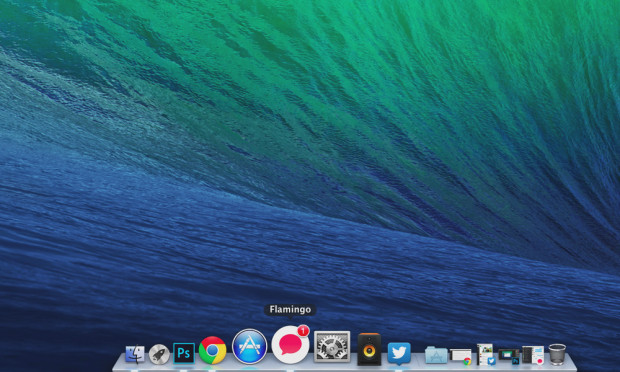
Task: Open the Twitter app in Dock
Action: pos(399,353)
